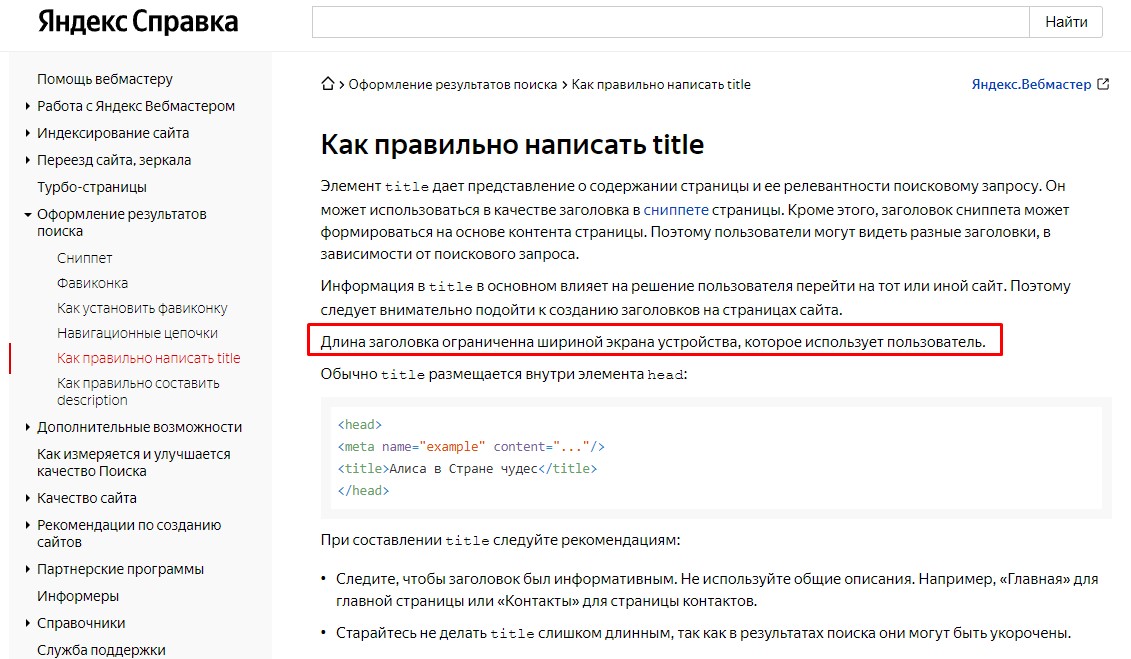Expand Индексирование сайта arrow

tap(27, 133)
